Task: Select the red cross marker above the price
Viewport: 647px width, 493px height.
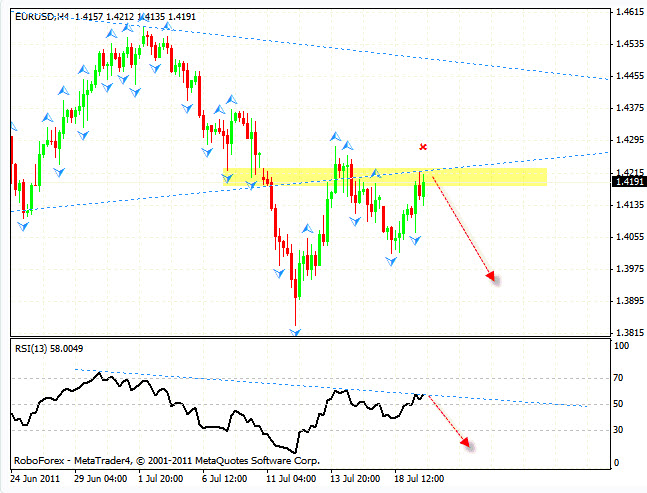Action: pyautogui.click(x=423, y=146)
